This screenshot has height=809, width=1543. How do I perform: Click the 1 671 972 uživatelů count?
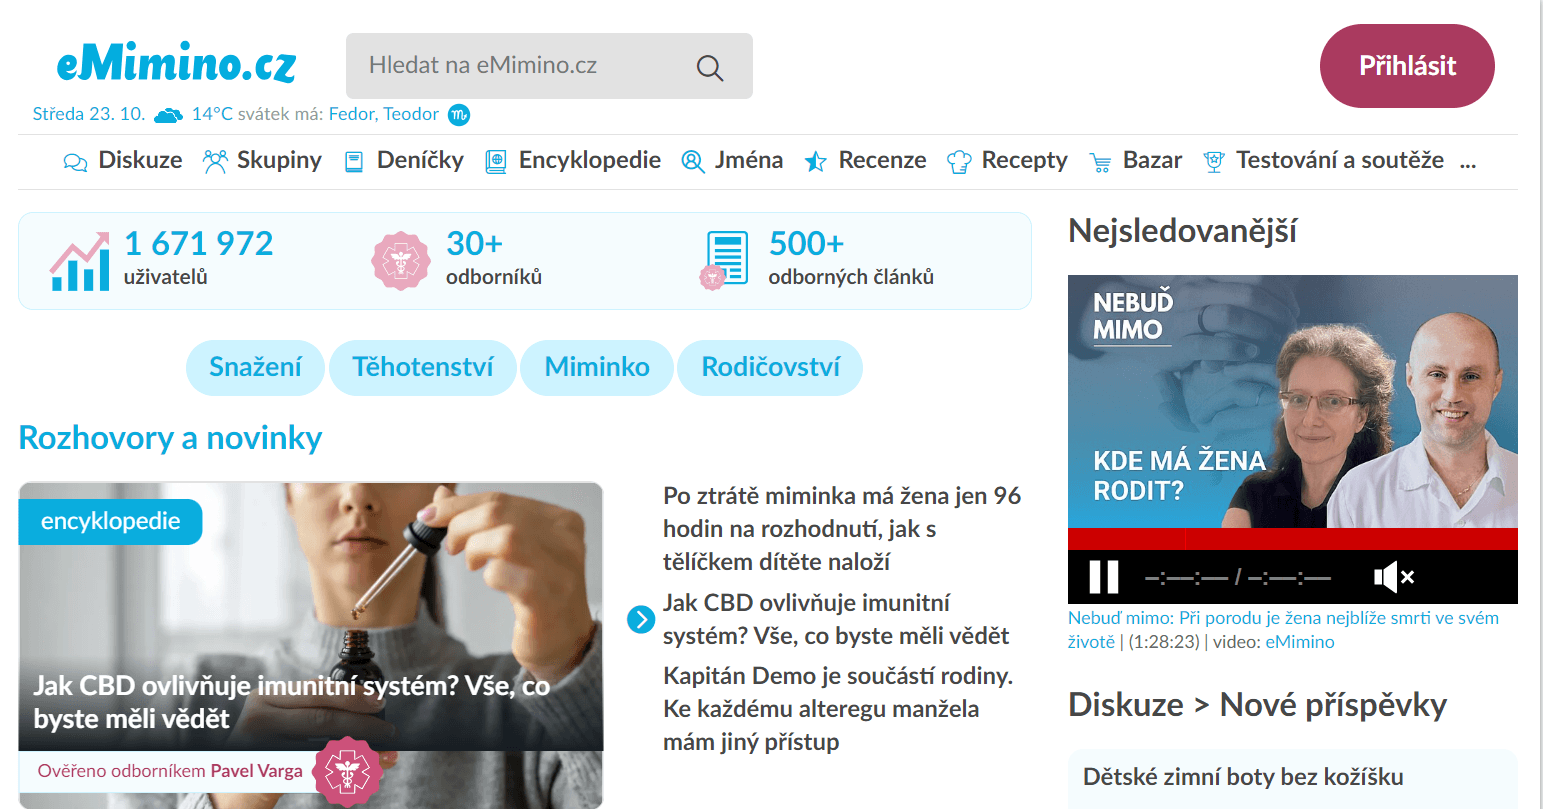198,258
